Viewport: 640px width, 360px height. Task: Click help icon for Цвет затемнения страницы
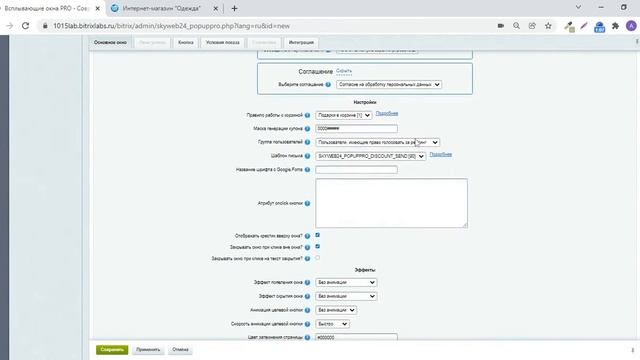pyautogui.click(x=307, y=338)
